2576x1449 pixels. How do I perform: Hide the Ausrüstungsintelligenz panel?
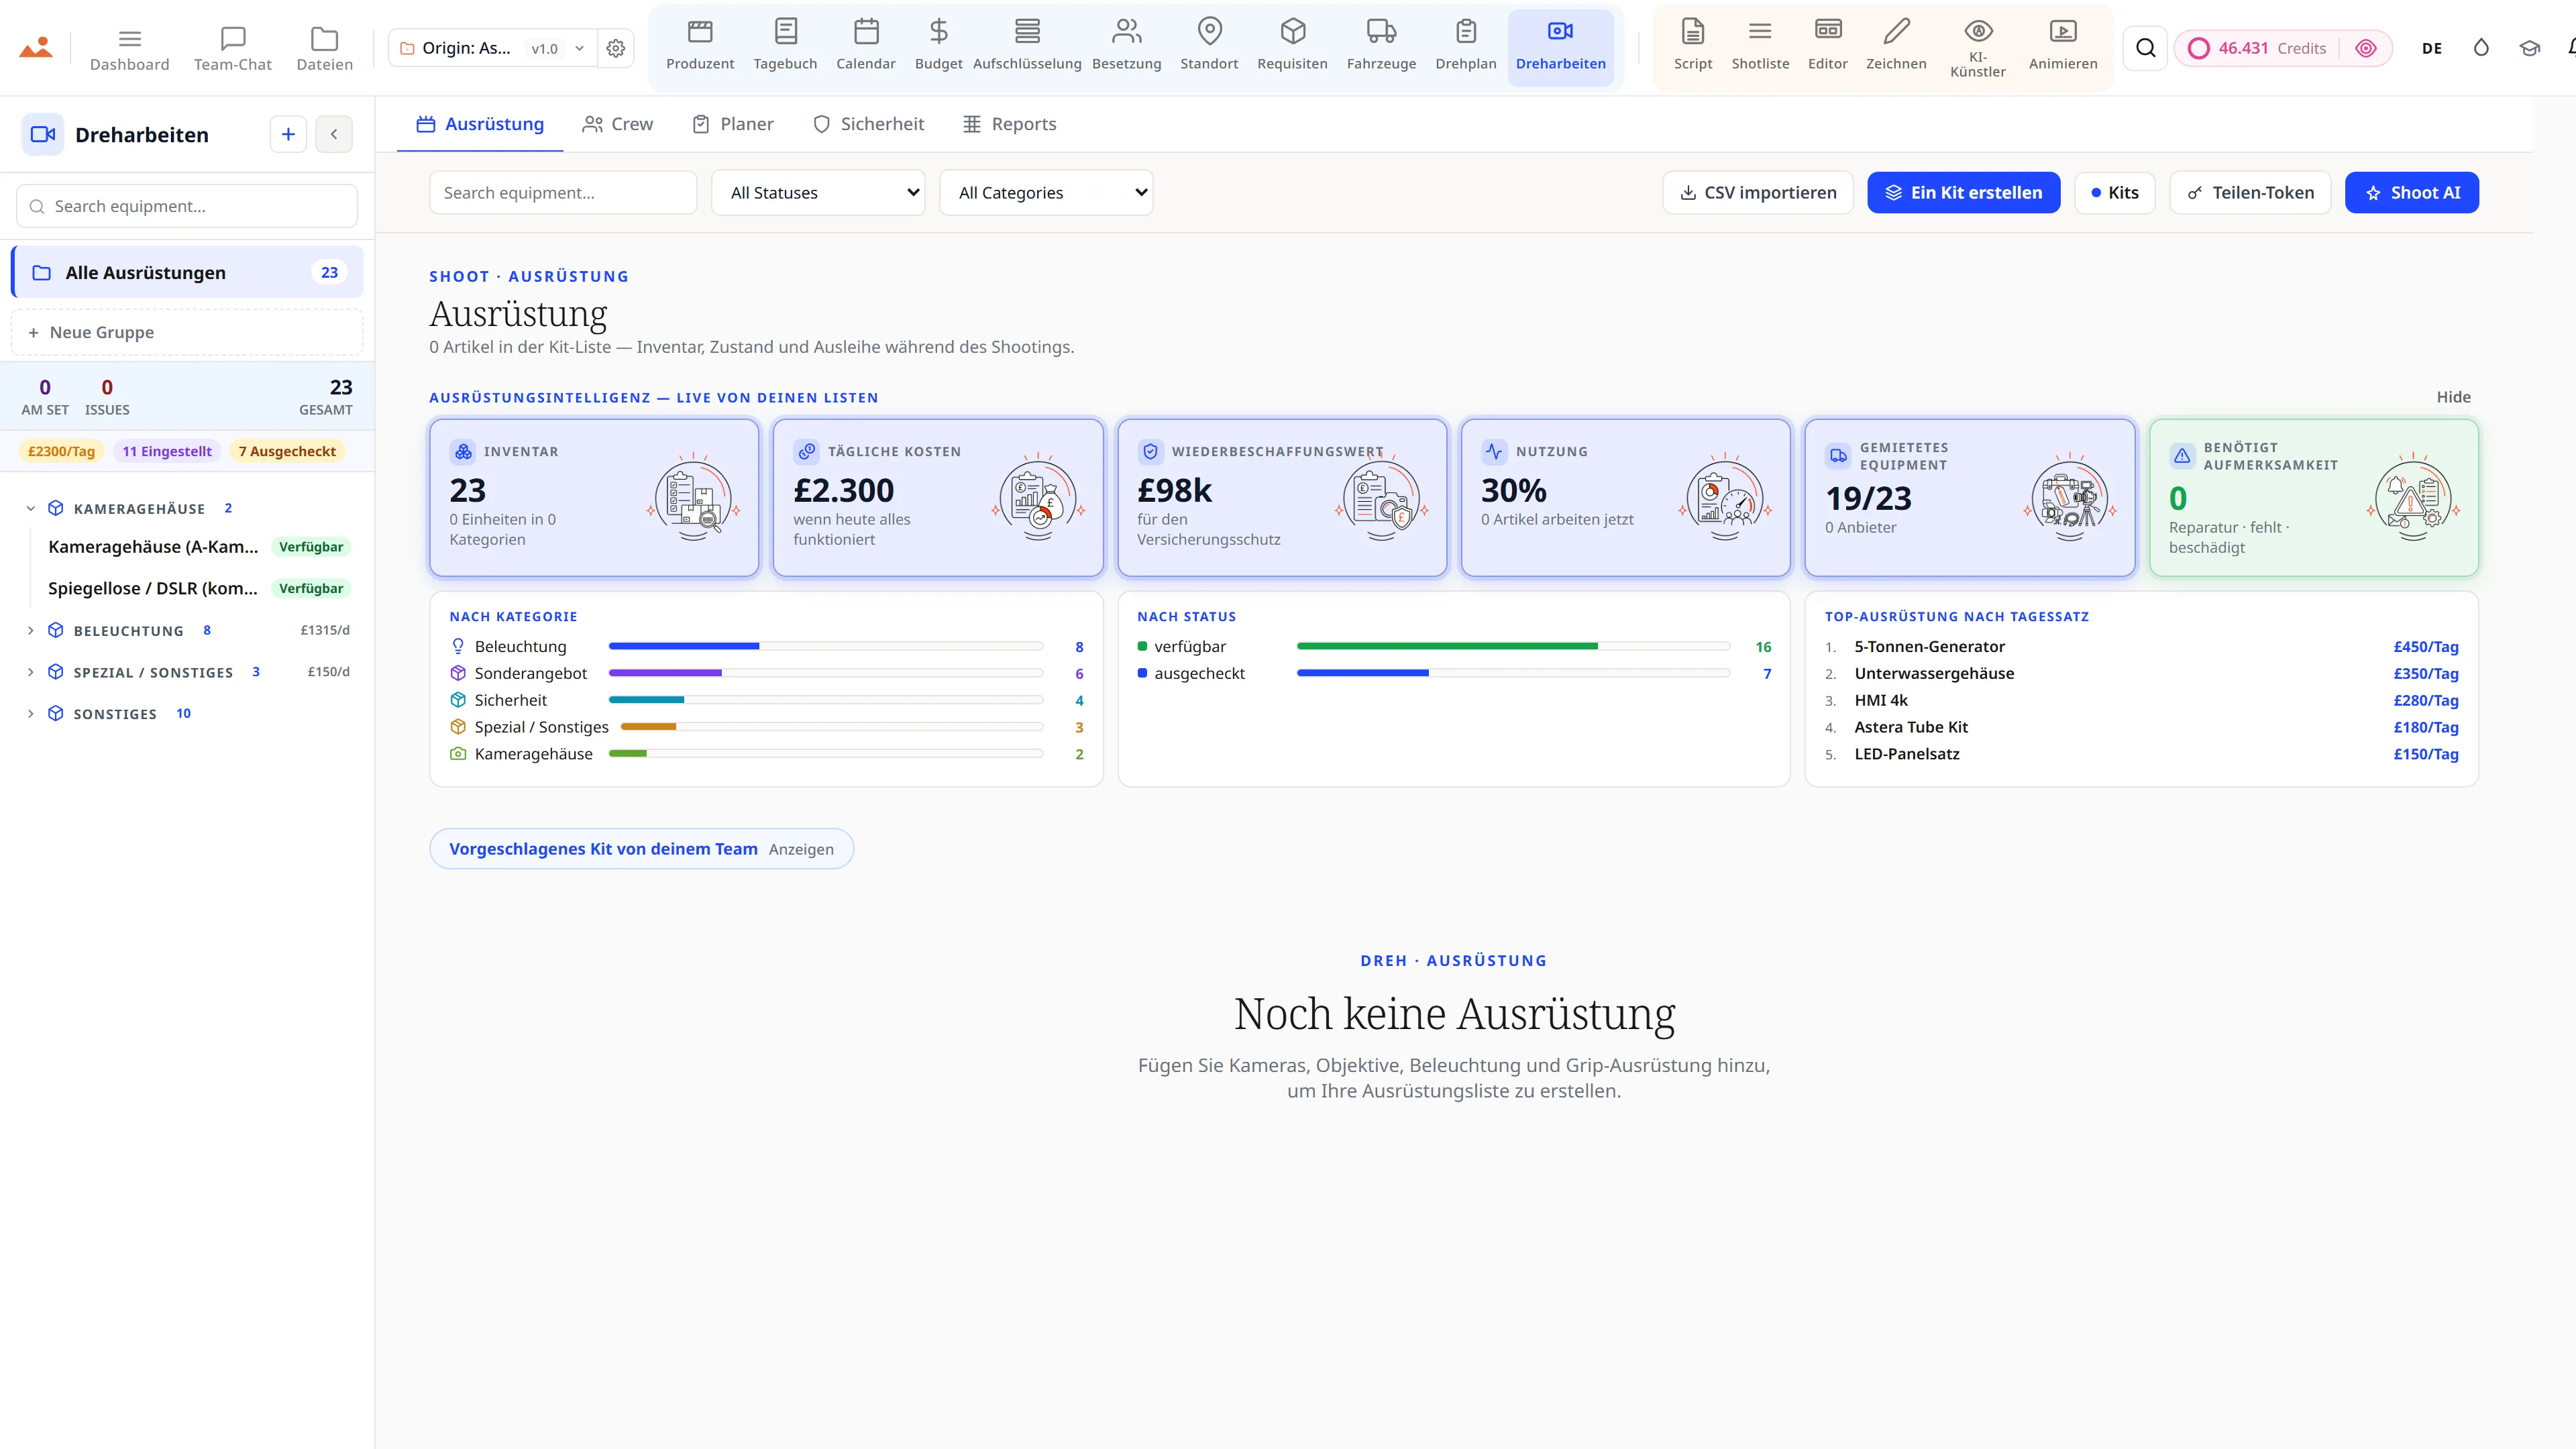(2453, 397)
